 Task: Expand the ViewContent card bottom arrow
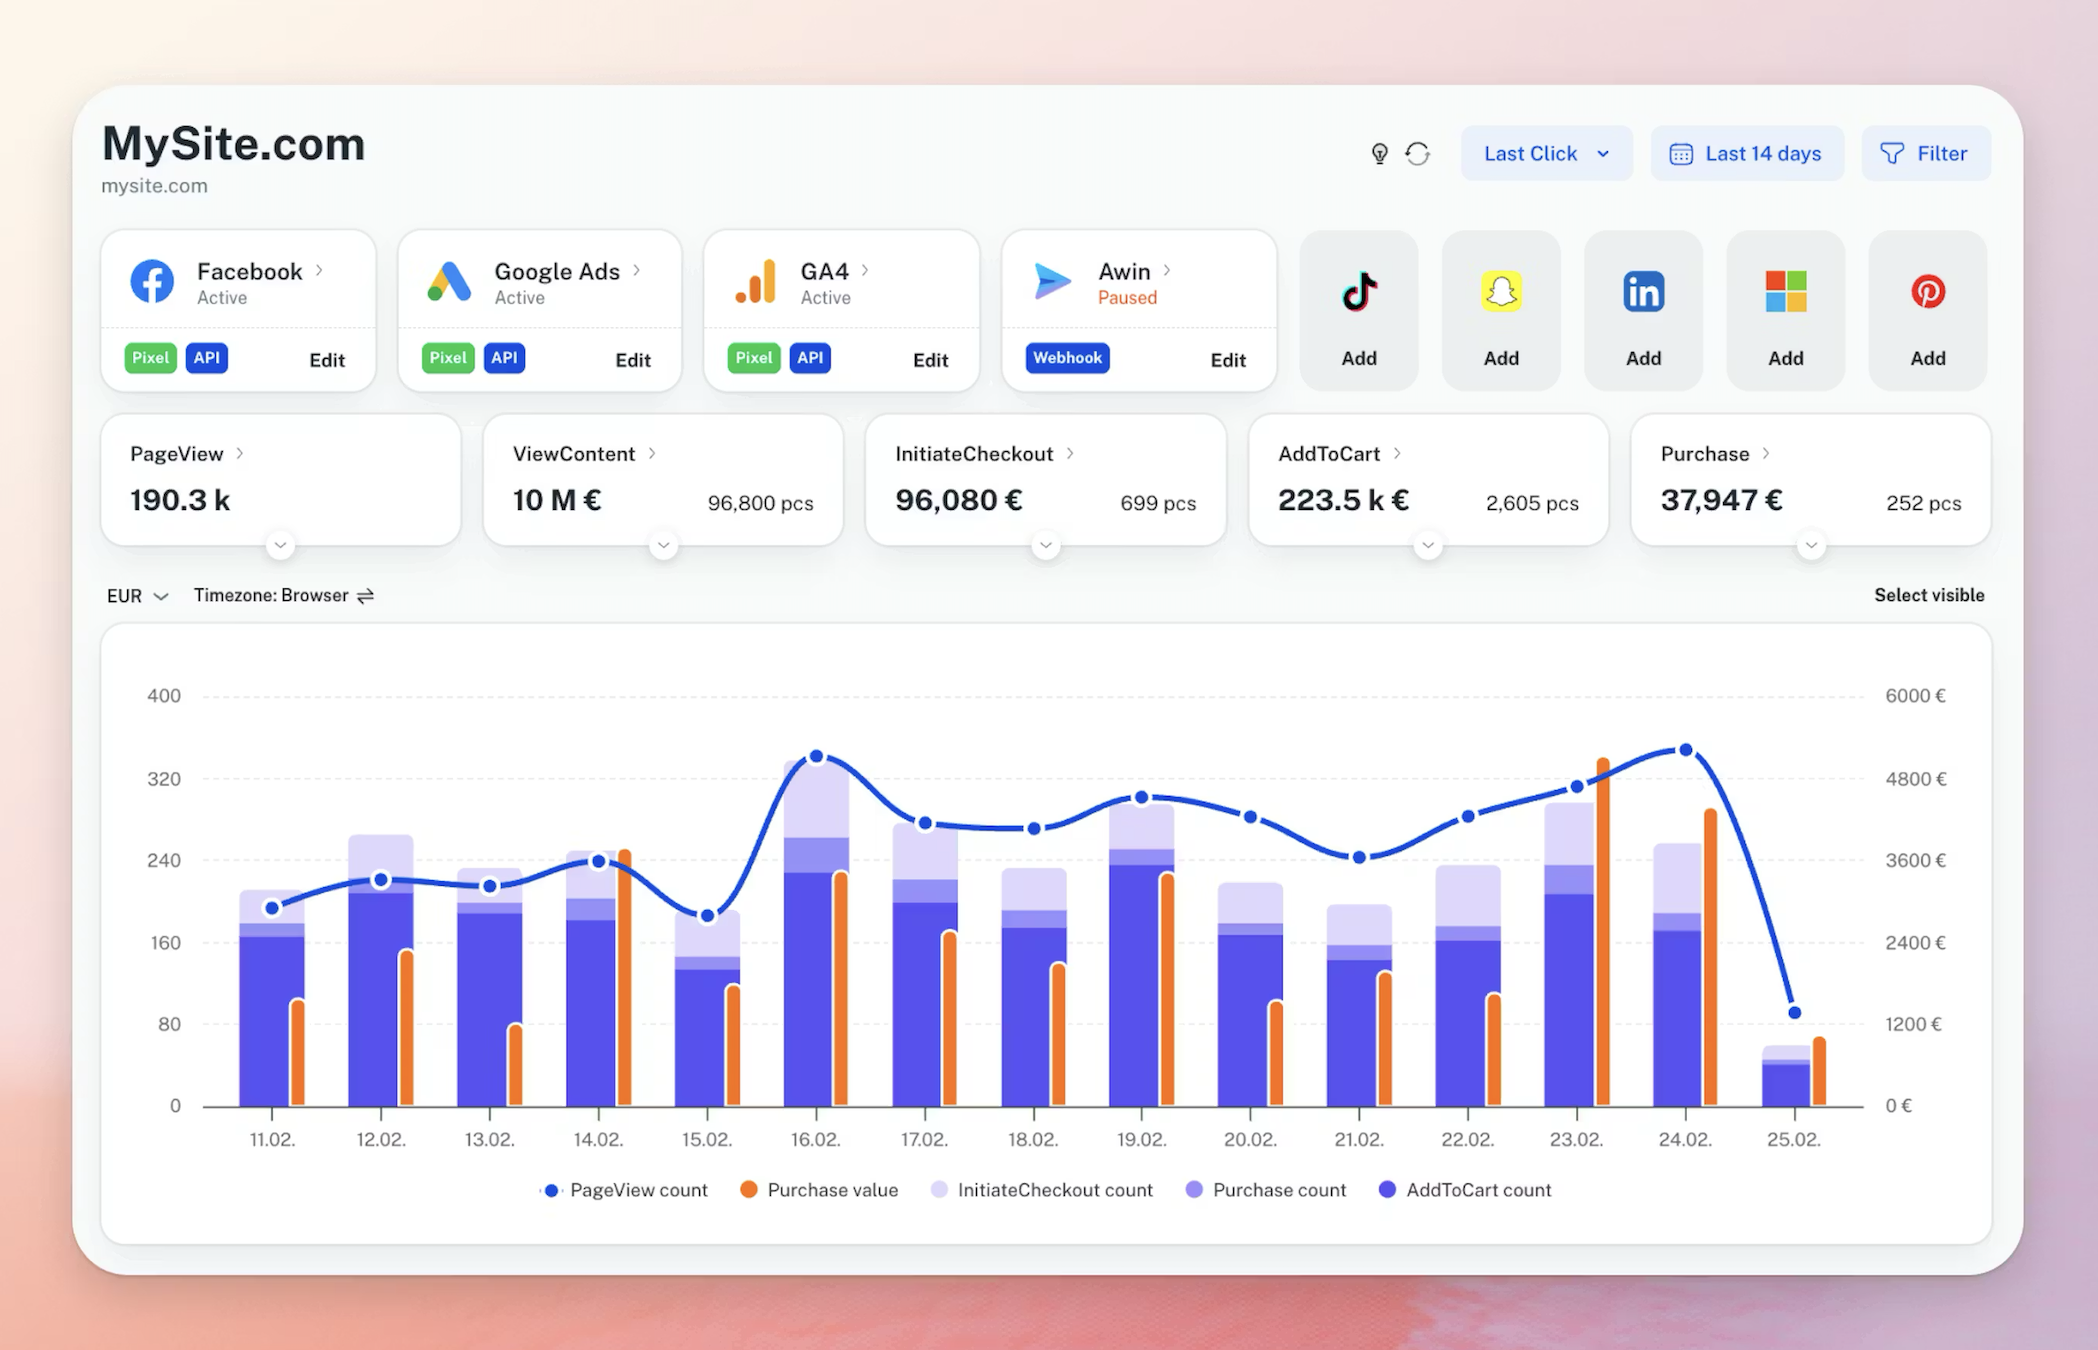click(663, 546)
